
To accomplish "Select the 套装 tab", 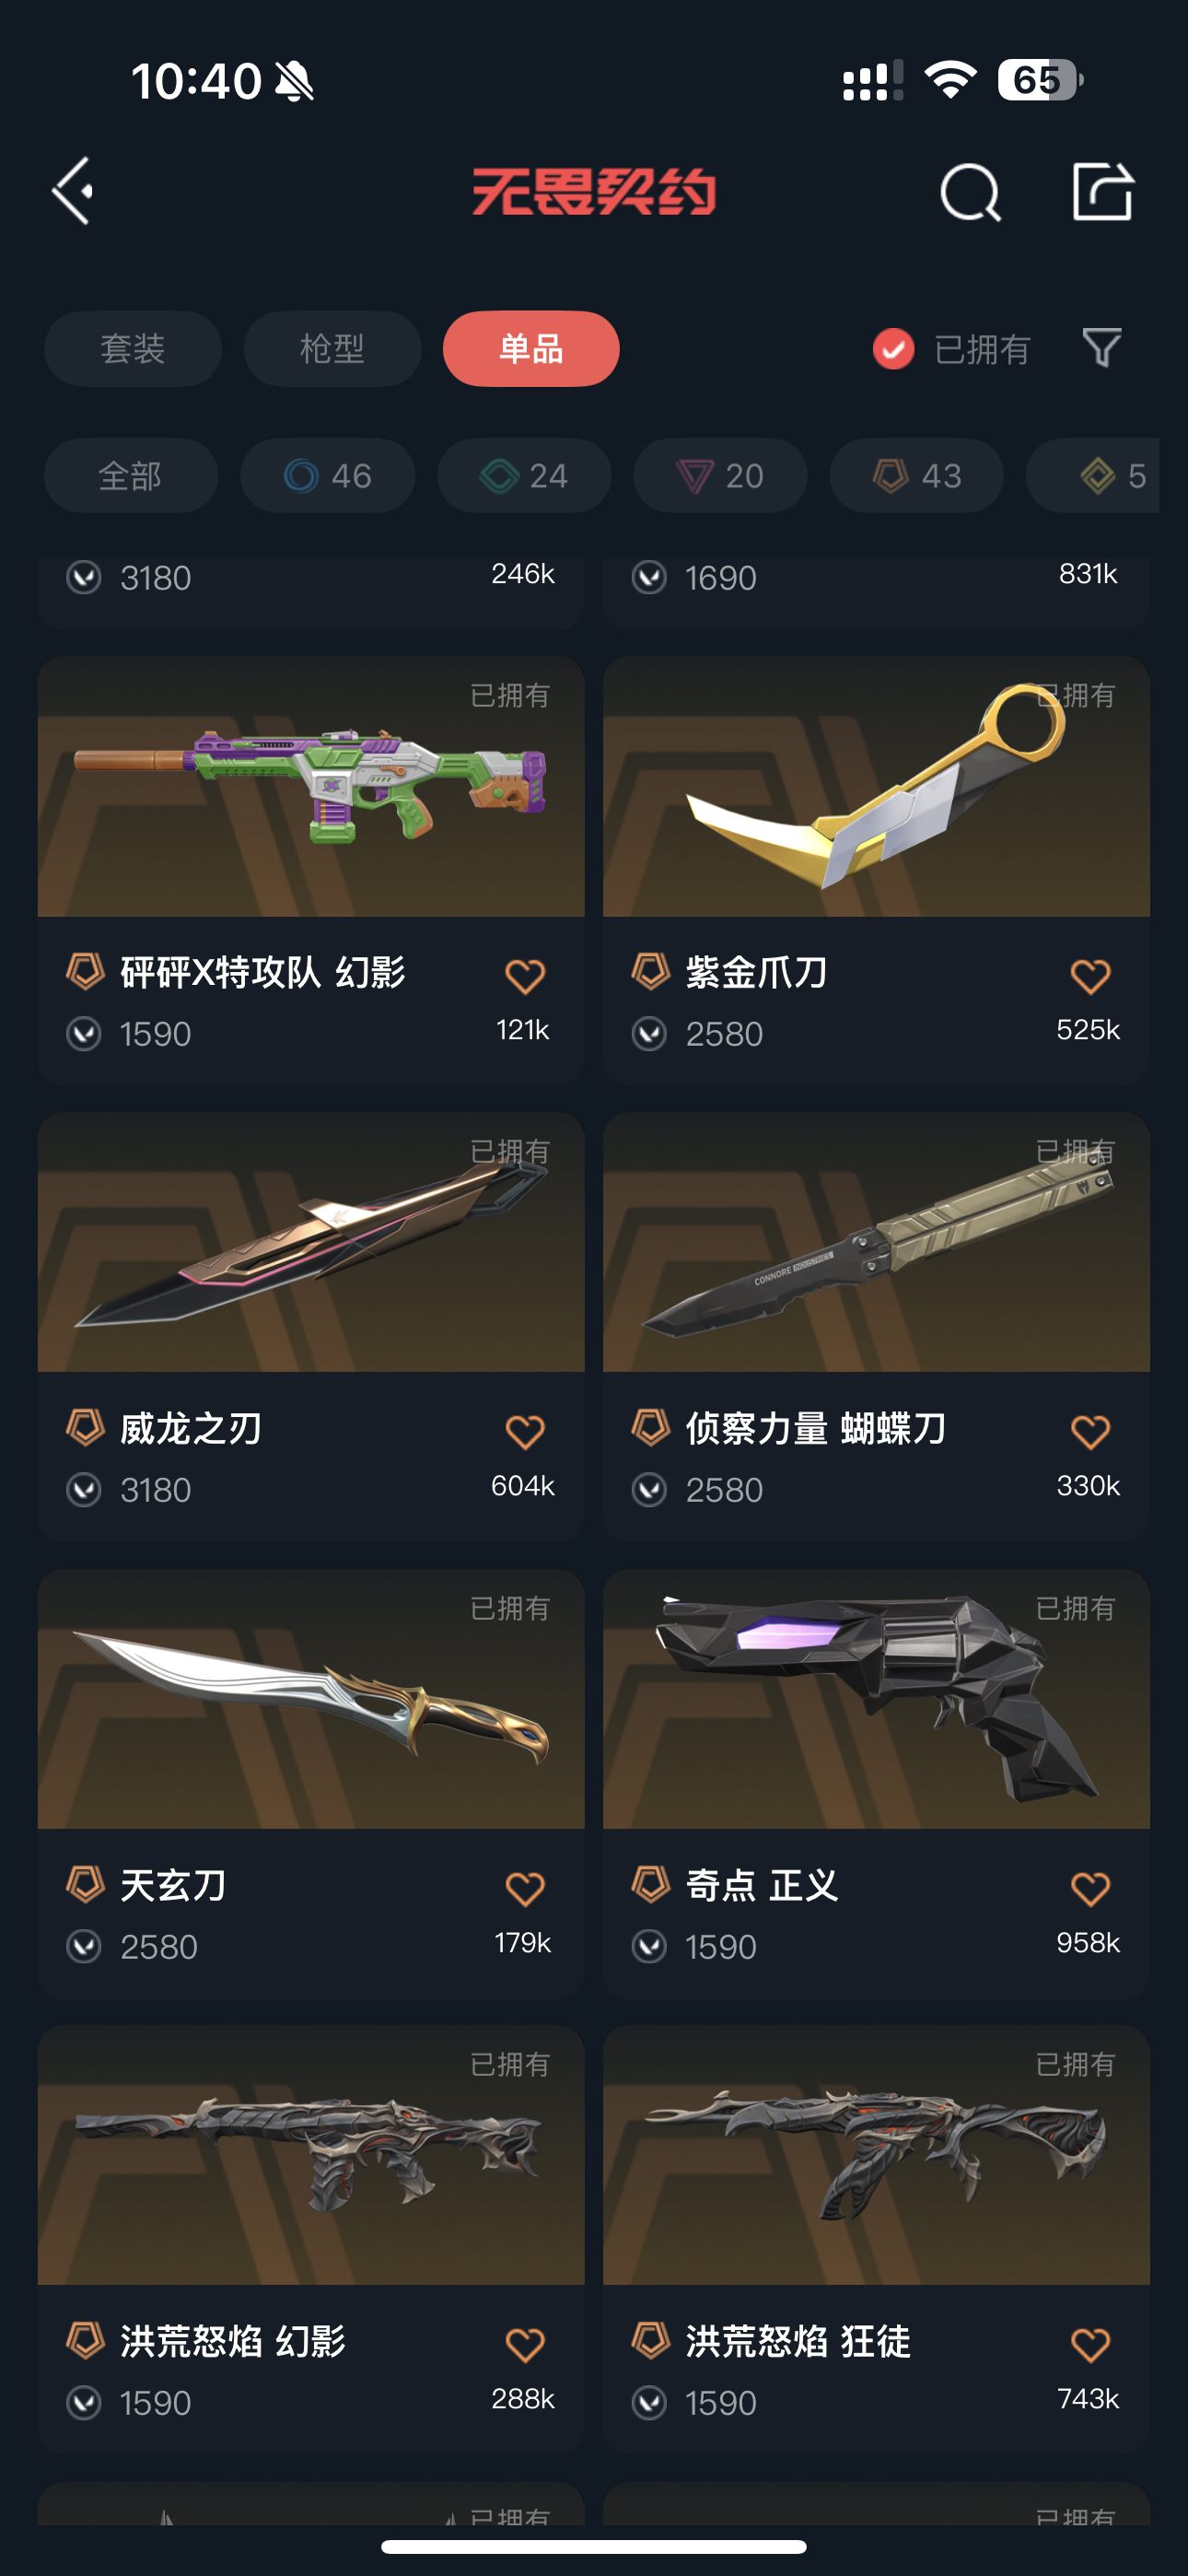I will [133, 349].
